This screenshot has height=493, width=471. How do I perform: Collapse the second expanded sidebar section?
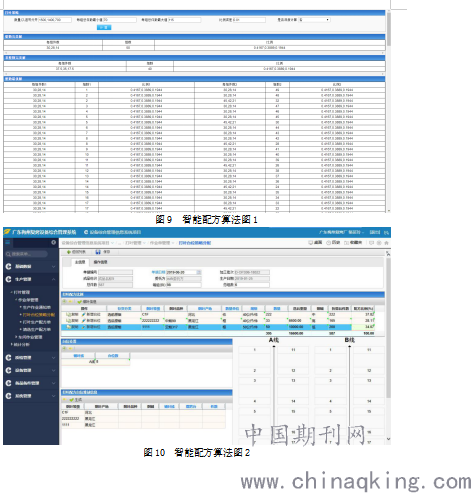point(54,279)
